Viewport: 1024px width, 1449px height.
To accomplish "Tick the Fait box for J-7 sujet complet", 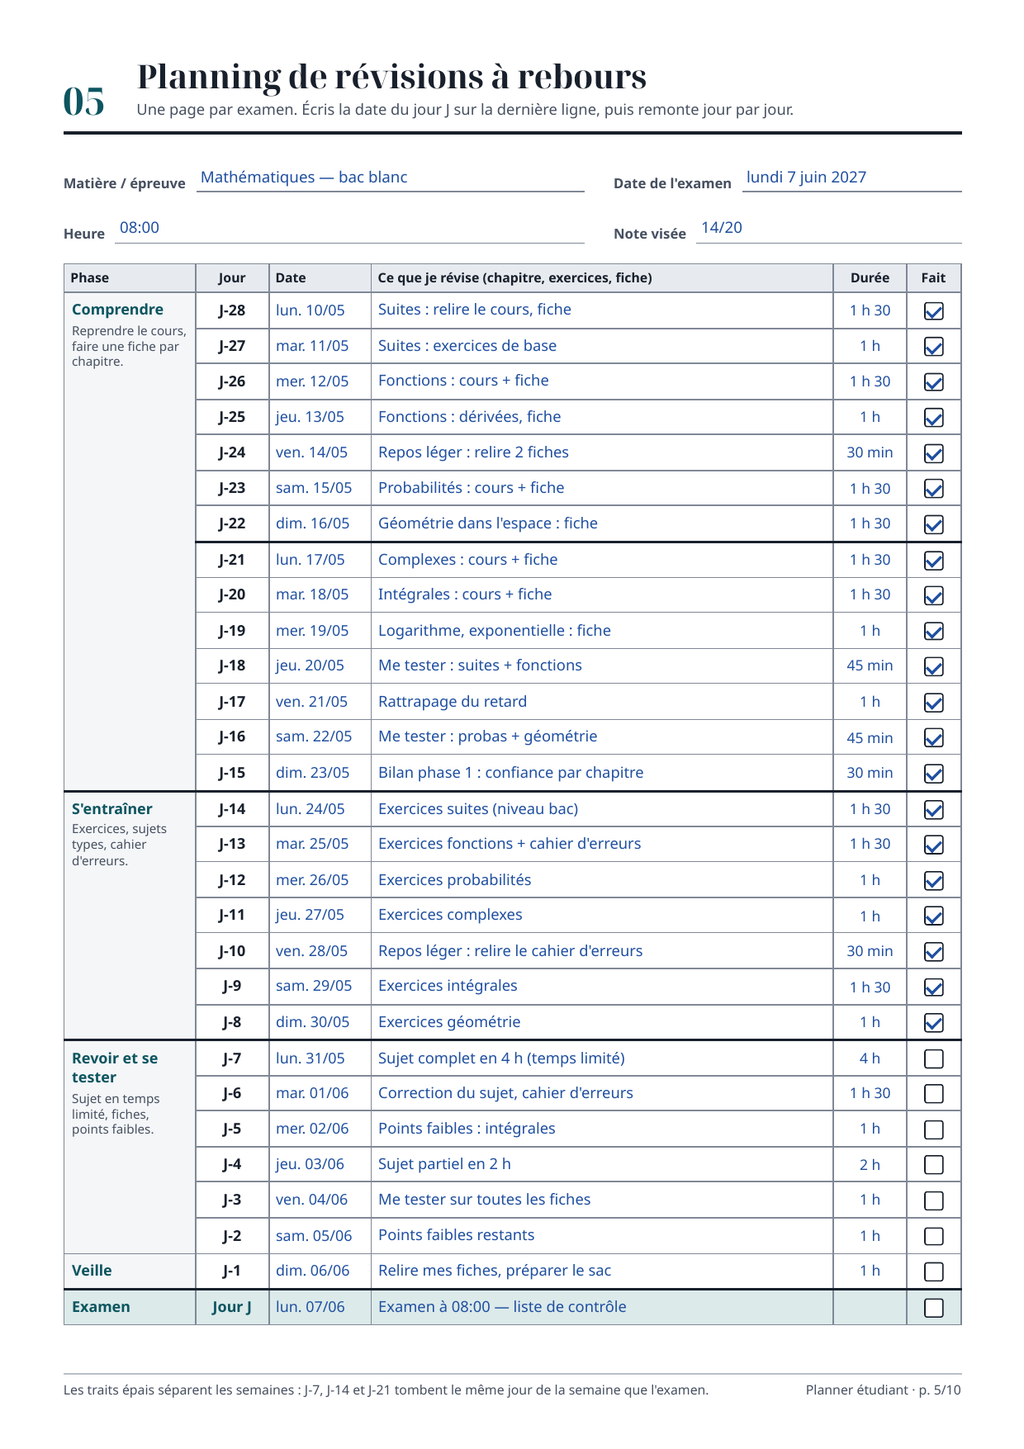I will 933,1059.
